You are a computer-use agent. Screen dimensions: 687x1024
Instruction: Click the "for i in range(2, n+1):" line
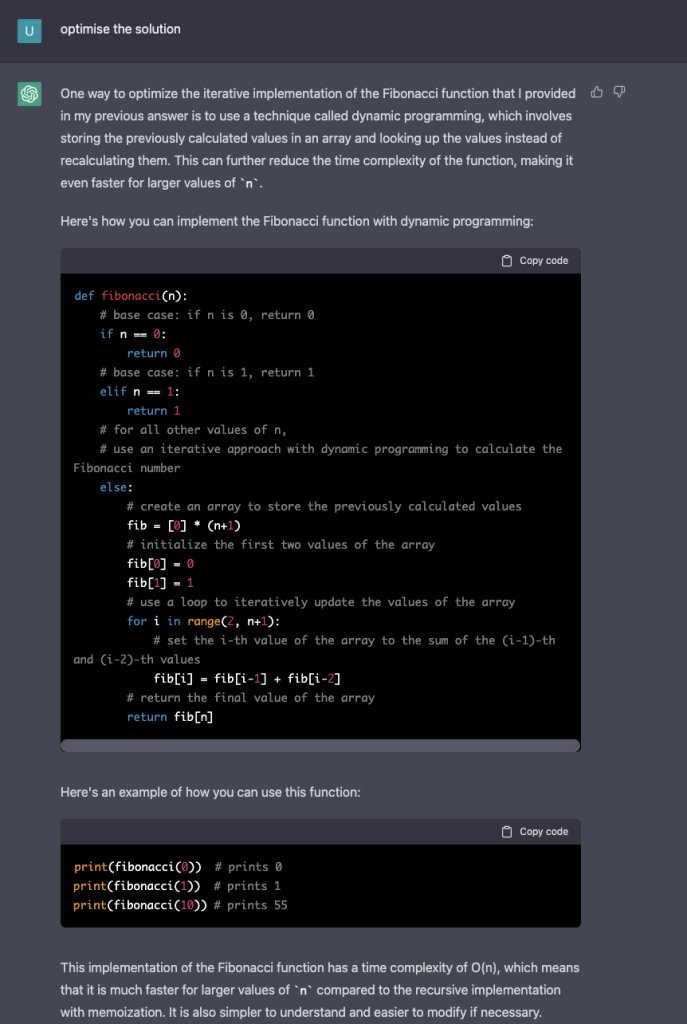tap(203, 621)
